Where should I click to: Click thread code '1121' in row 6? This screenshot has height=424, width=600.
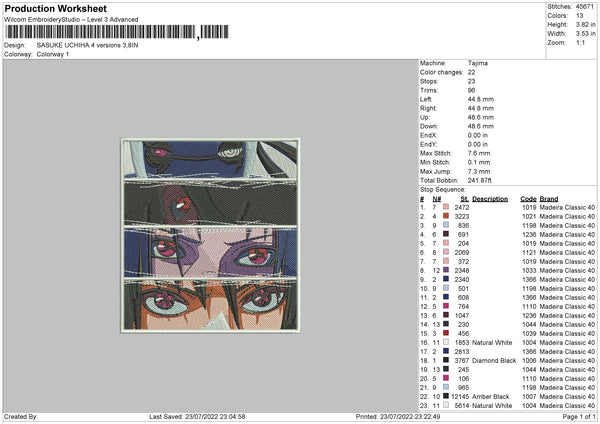(x=529, y=252)
